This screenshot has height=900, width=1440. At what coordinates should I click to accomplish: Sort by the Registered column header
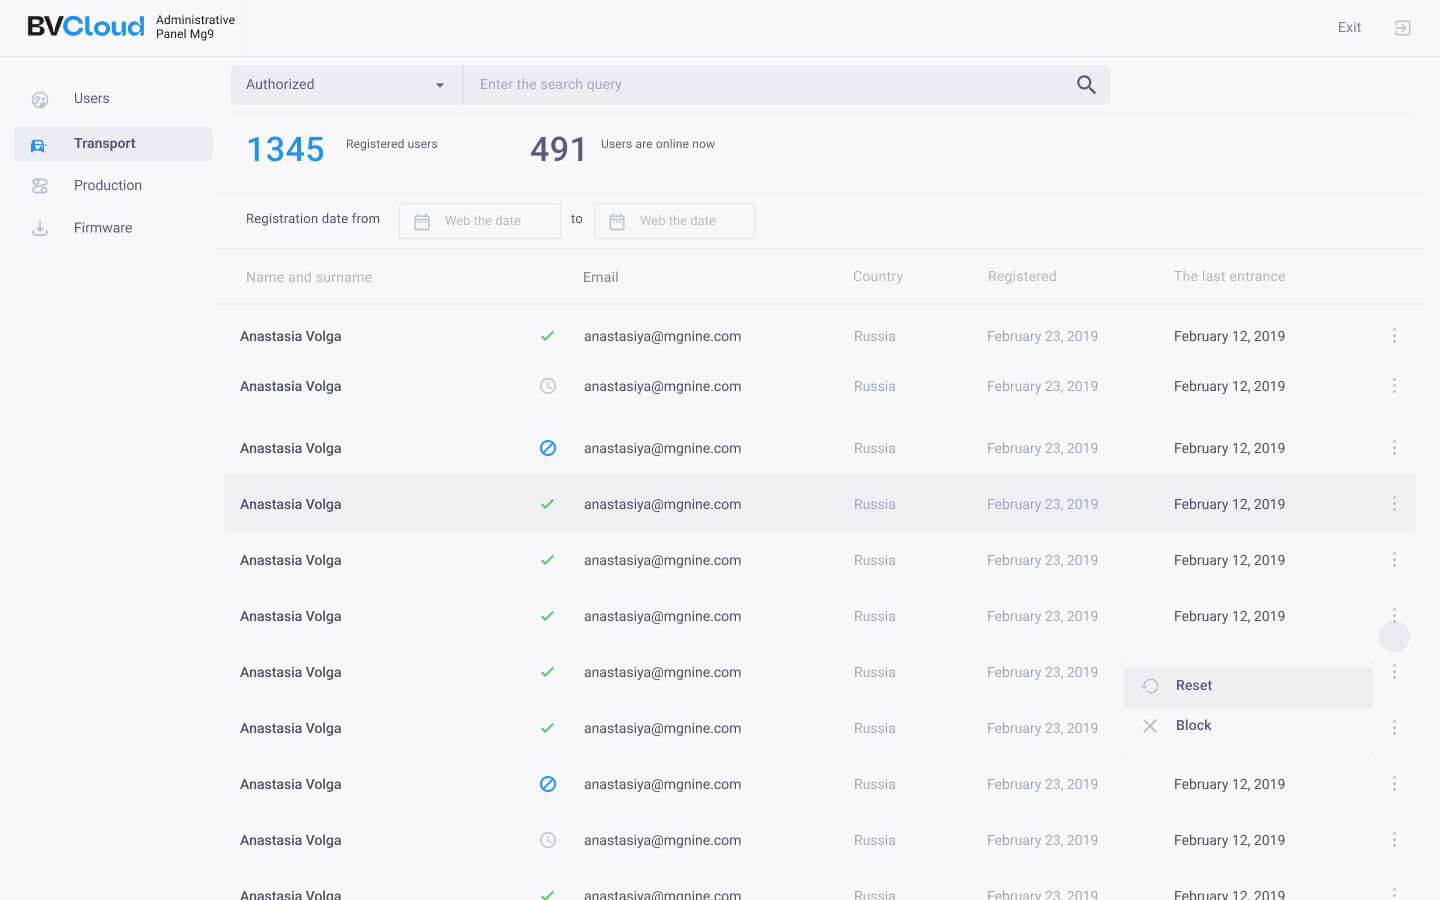pos(1022,276)
